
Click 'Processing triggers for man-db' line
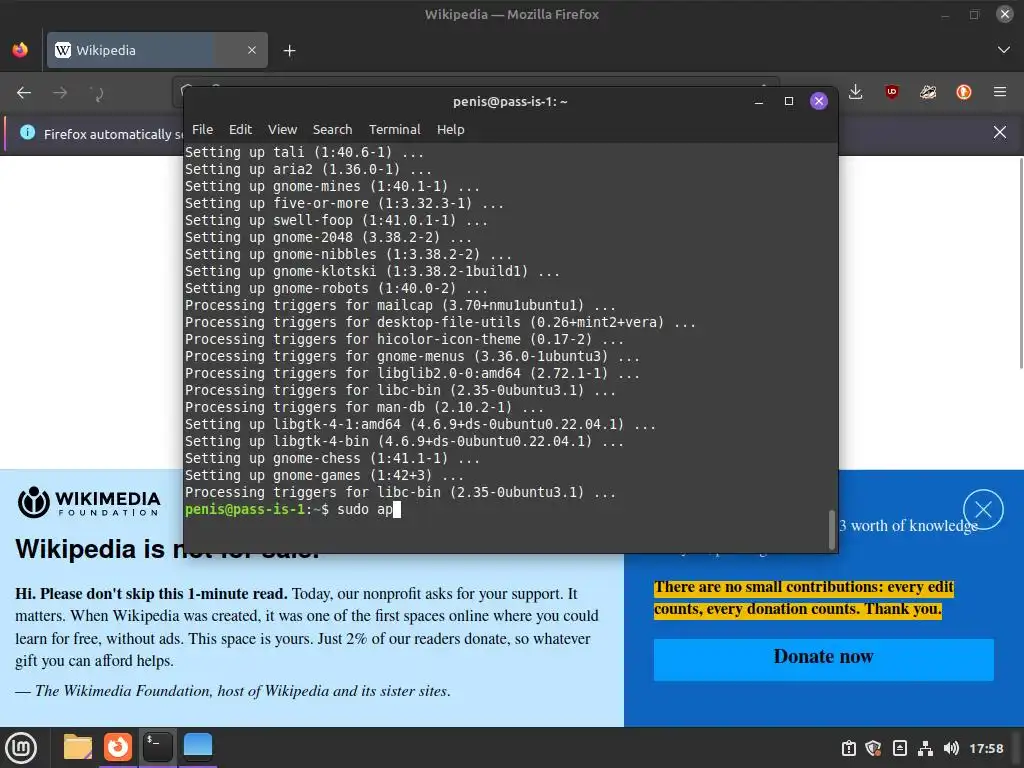[x=364, y=408]
